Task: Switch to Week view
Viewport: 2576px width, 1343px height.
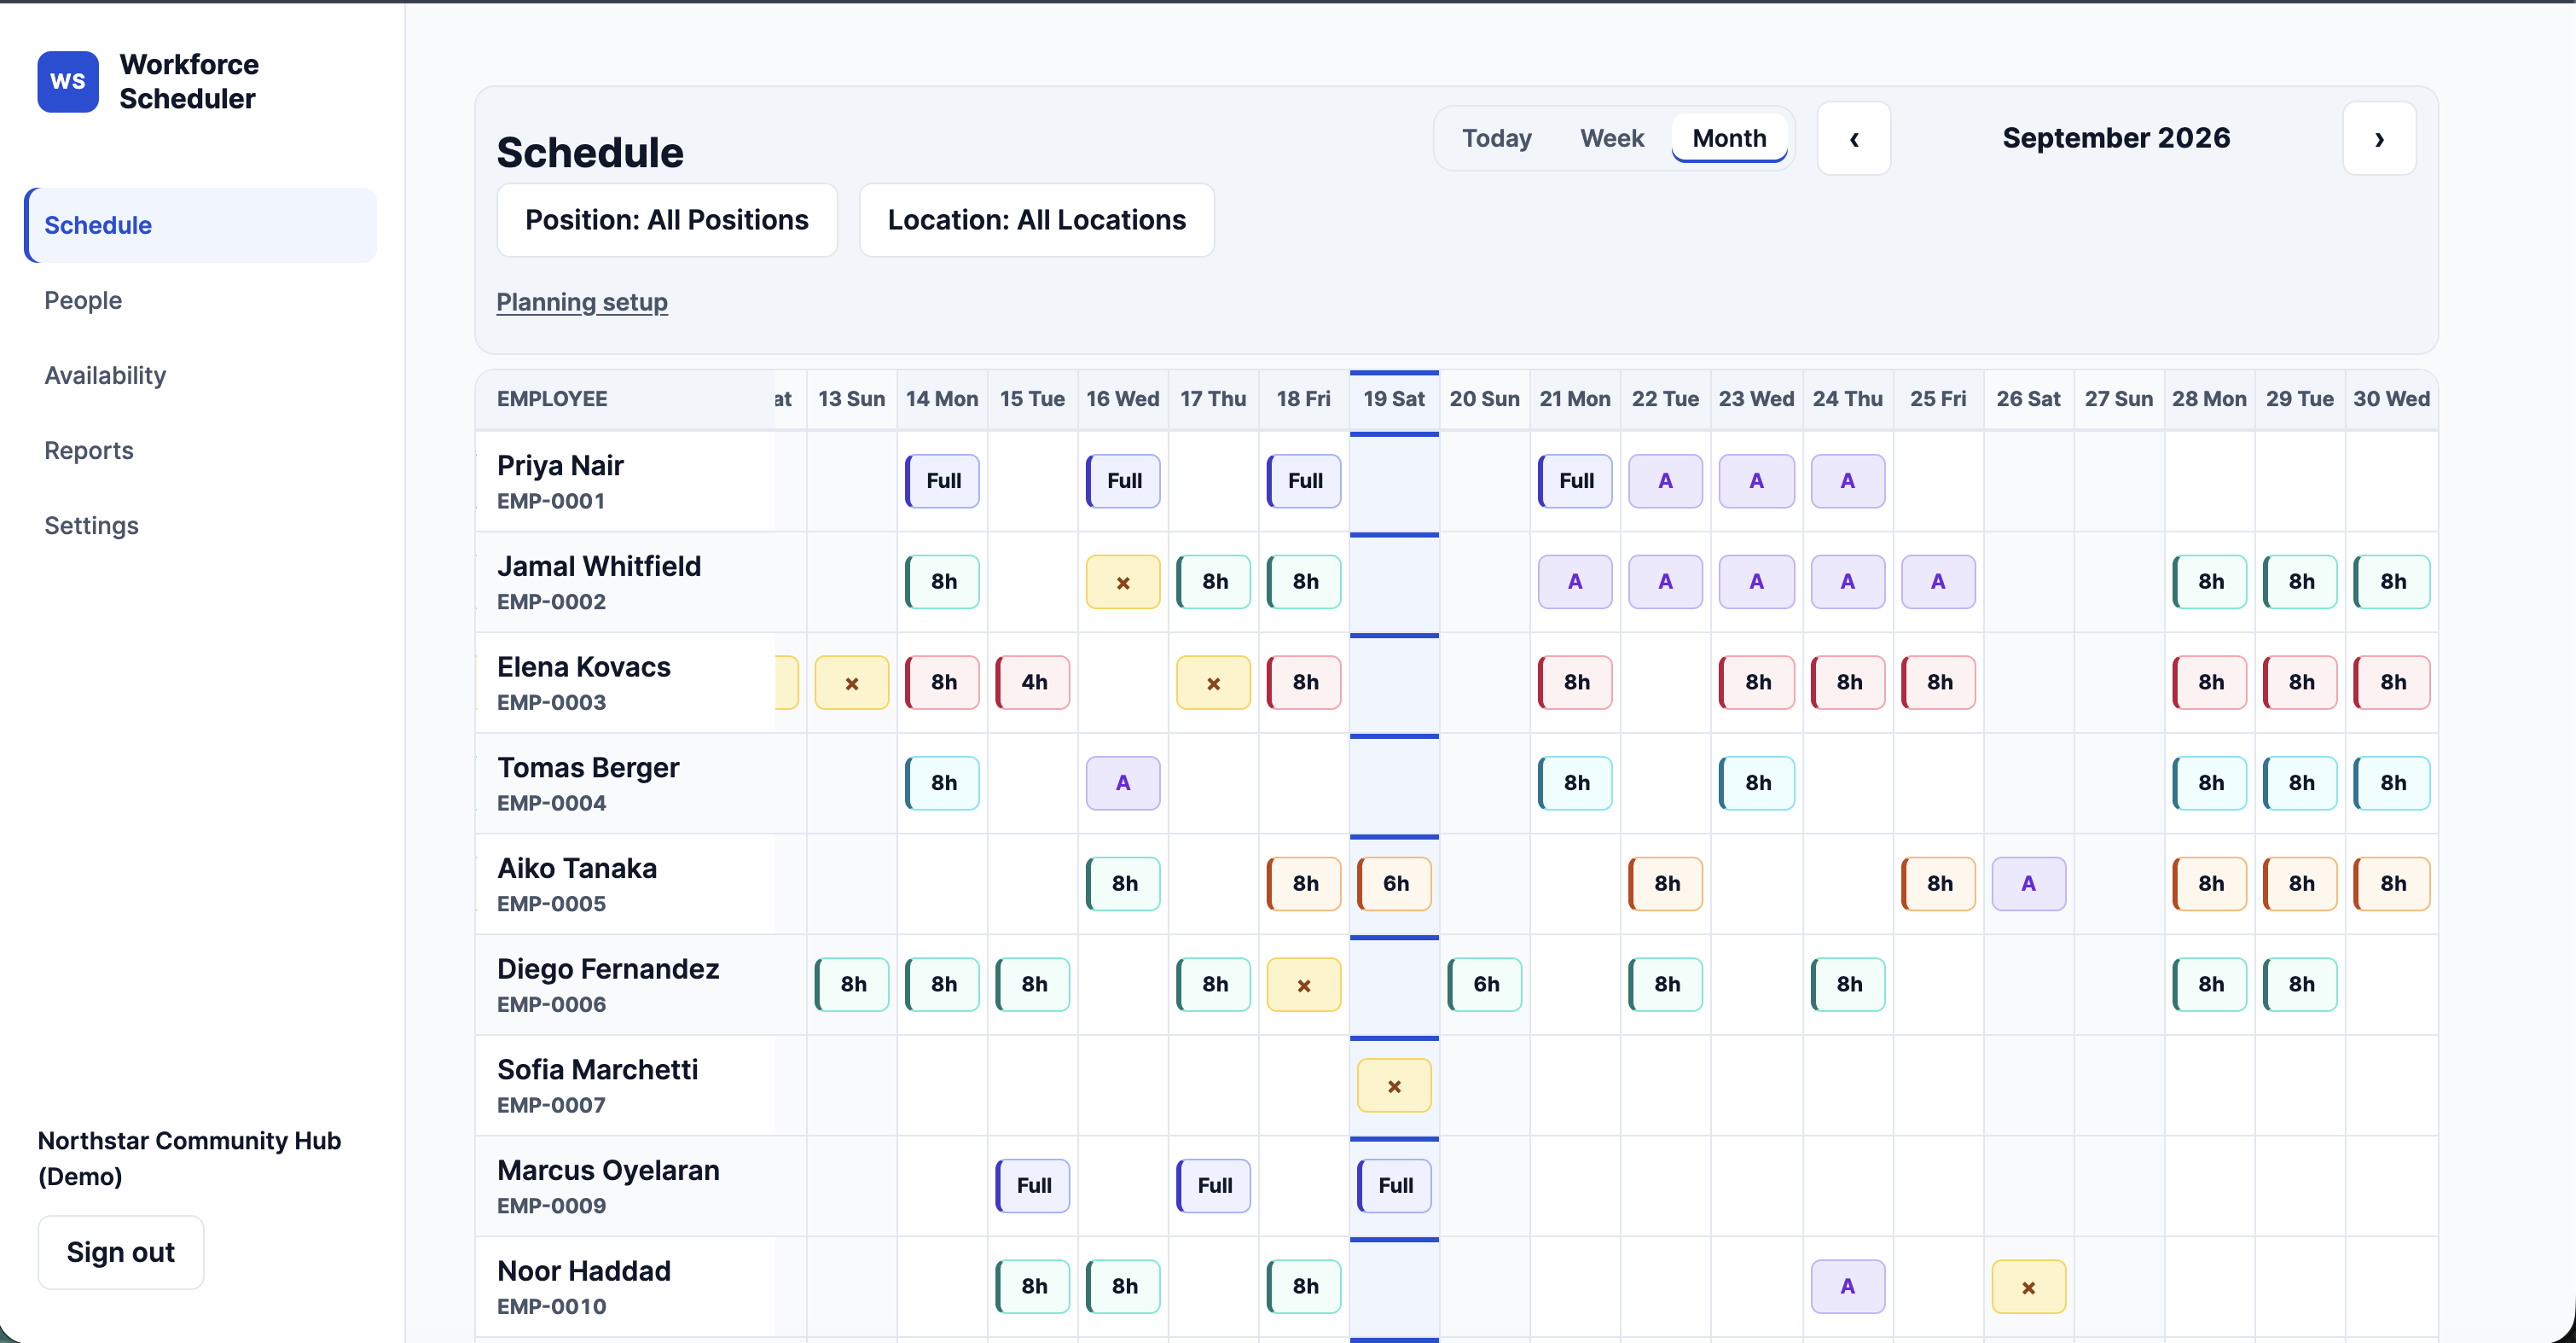Action: (1611, 138)
